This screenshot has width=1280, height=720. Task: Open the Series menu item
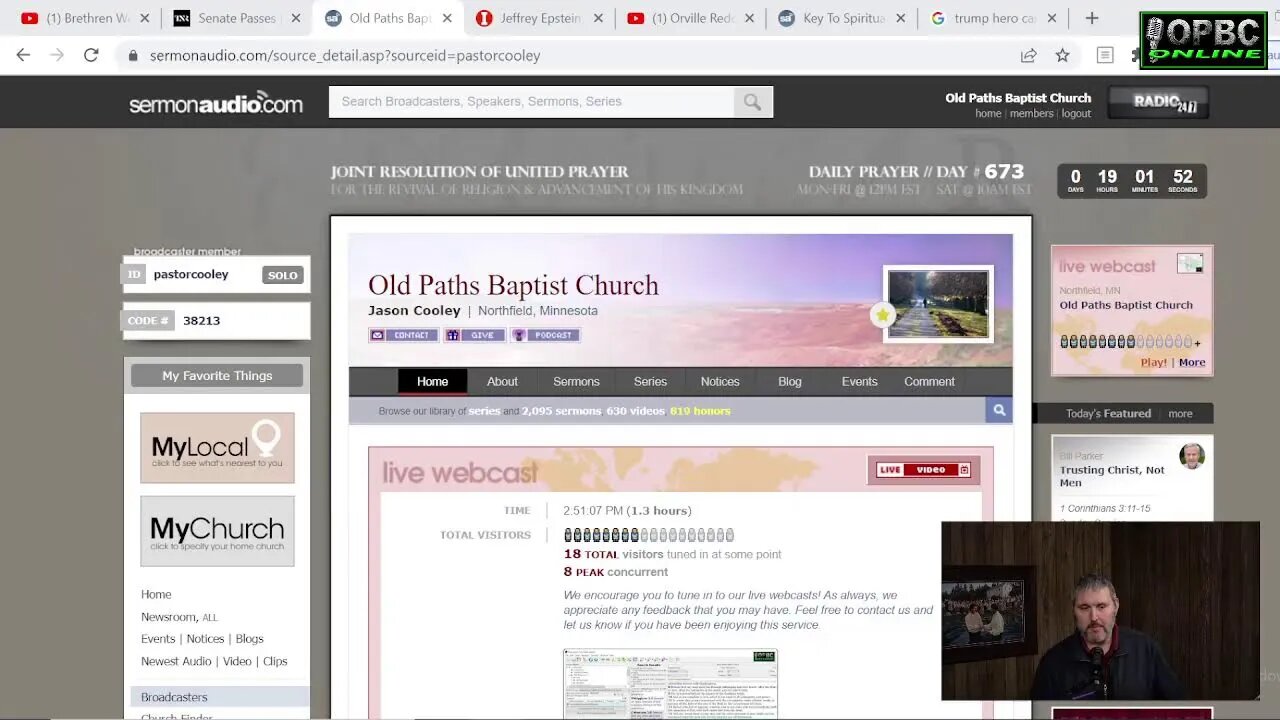click(650, 381)
